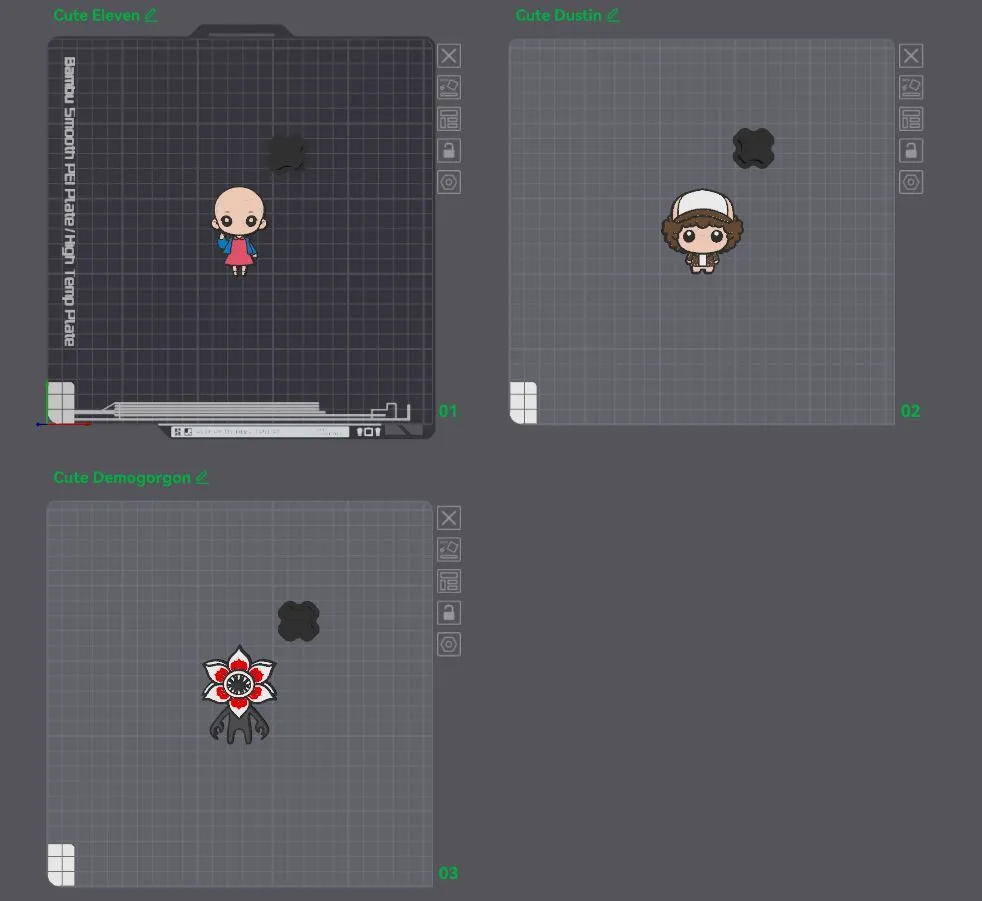Select the Demogorgon character model
The height and width of the screenshot is (901, 982).
239,695
